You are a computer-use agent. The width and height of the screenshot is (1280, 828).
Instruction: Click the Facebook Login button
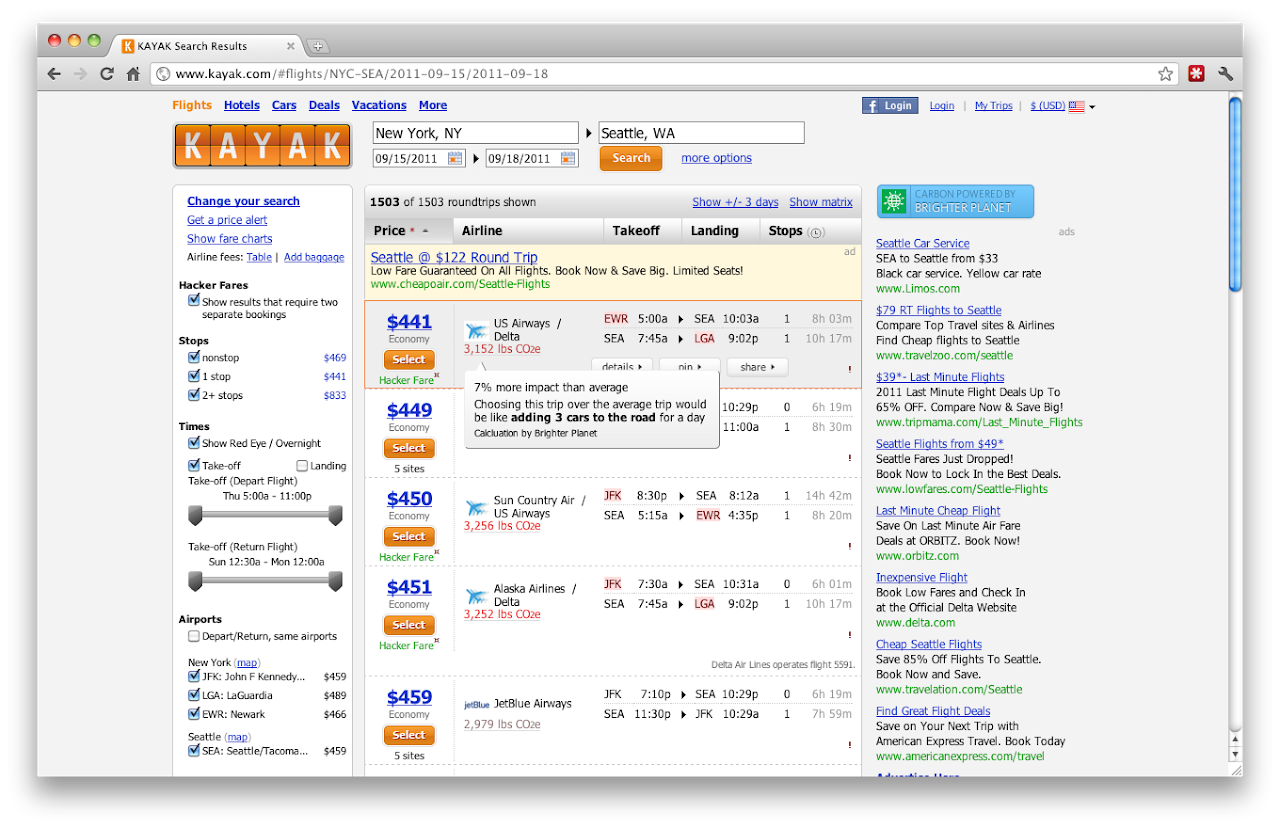pos(890,106)
